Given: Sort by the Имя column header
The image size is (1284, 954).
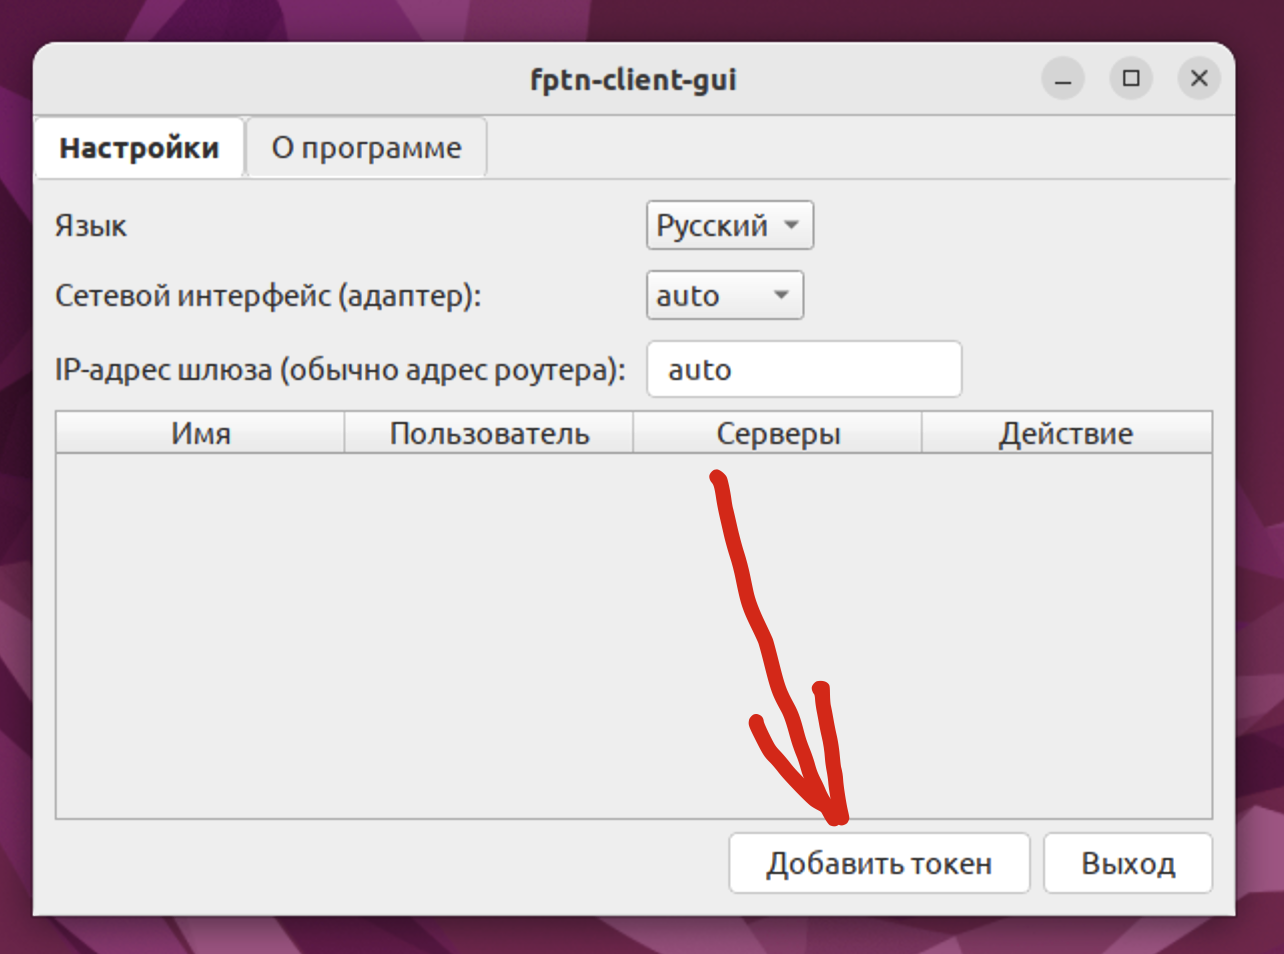Looking at the screenshot, I should (200, 433).
